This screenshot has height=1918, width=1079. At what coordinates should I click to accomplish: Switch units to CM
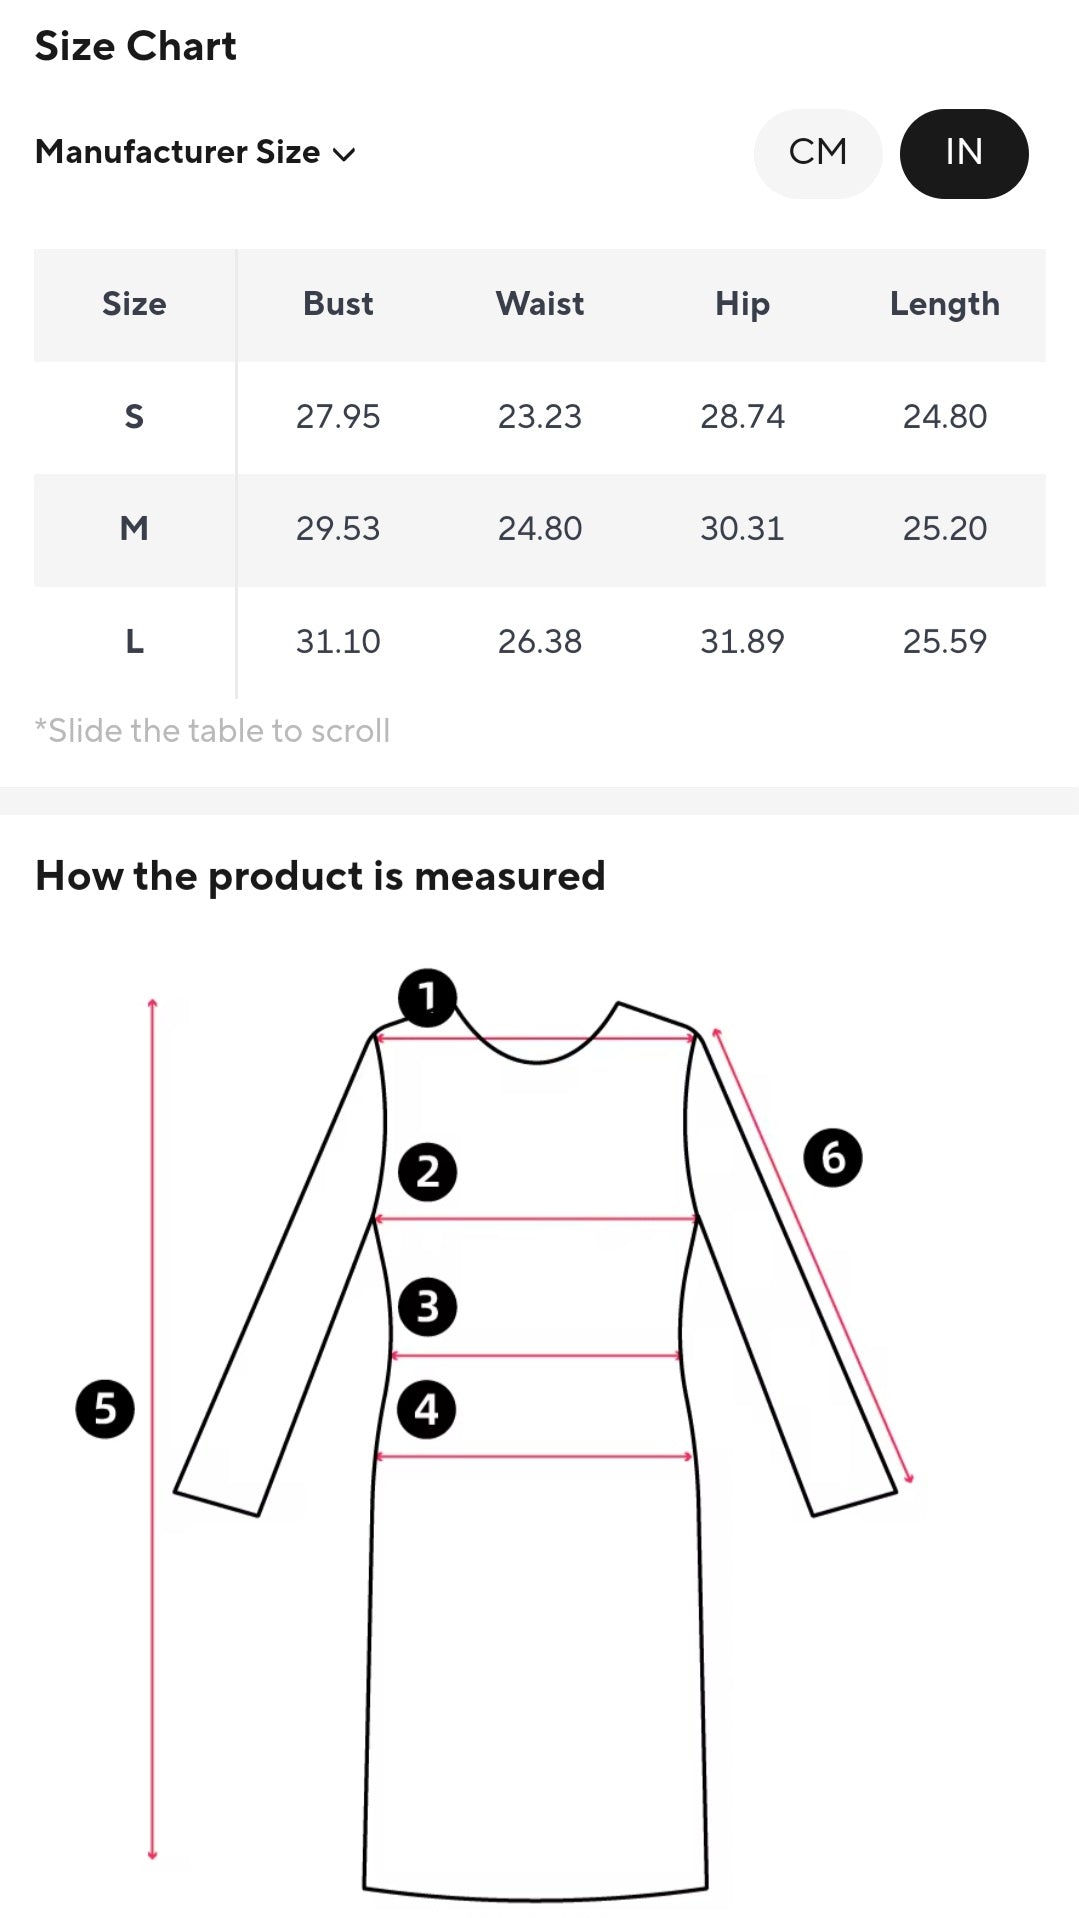pos(818,153)
